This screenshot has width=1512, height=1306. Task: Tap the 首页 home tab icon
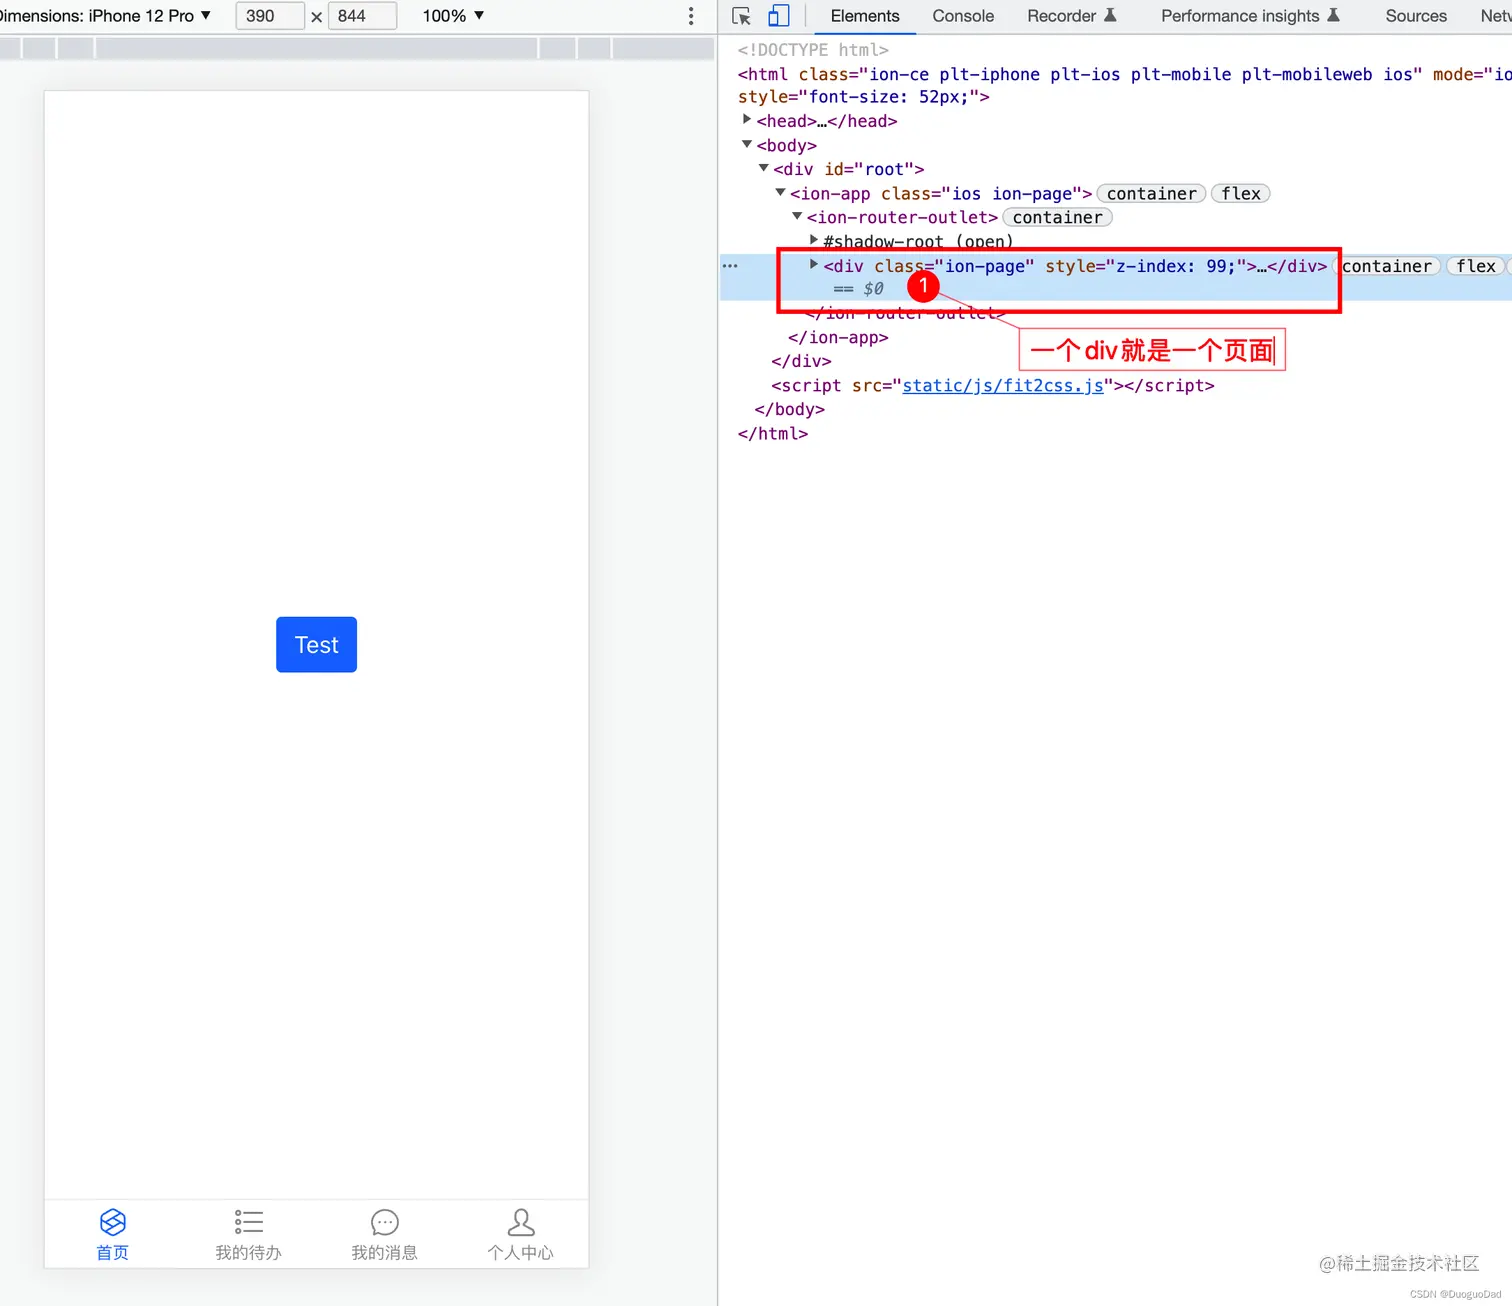click(x=113, y=1222)
